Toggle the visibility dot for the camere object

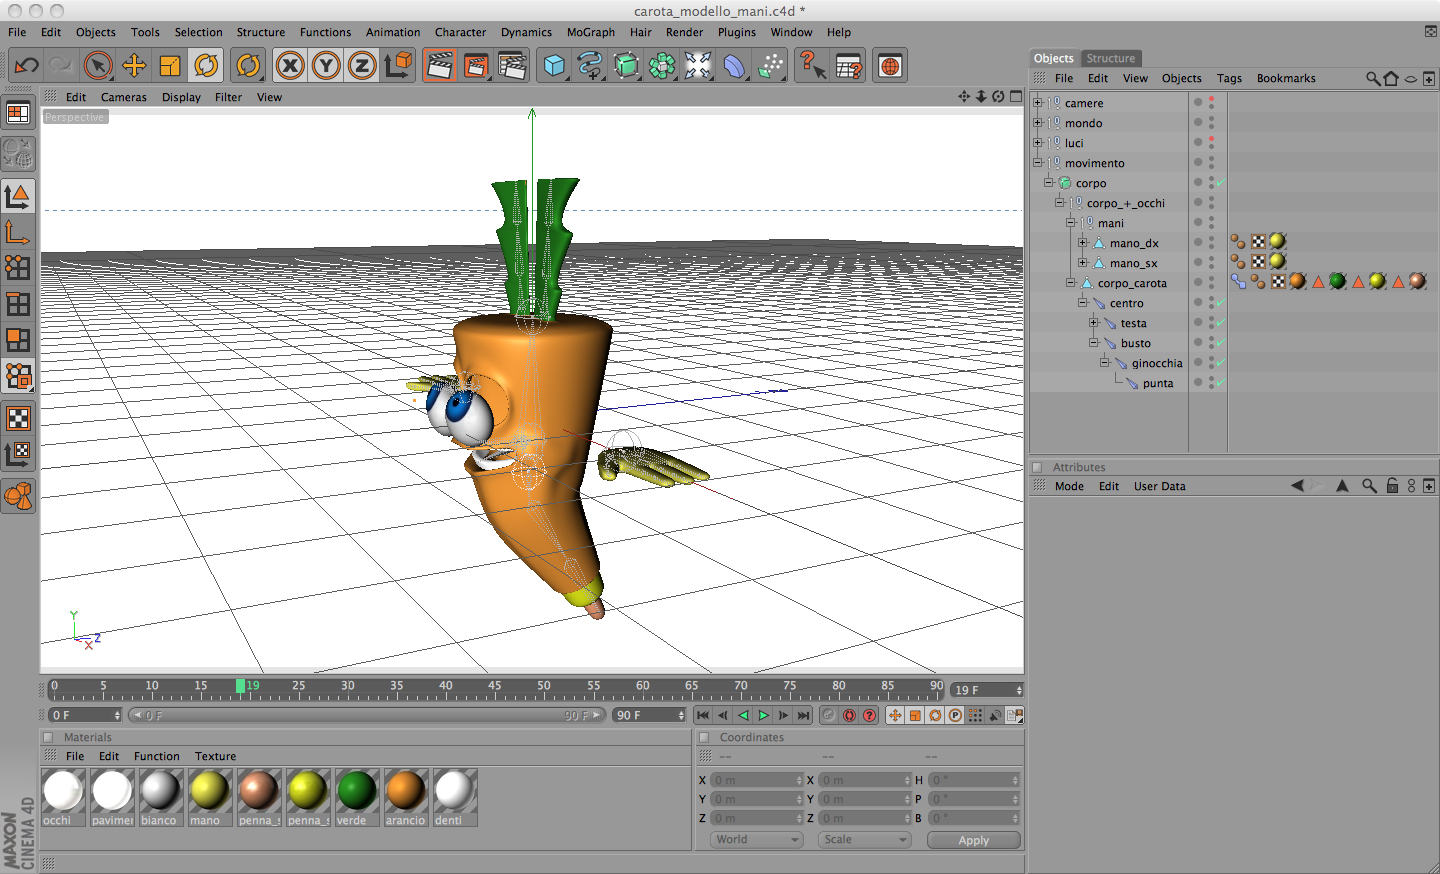point(1211,98)
